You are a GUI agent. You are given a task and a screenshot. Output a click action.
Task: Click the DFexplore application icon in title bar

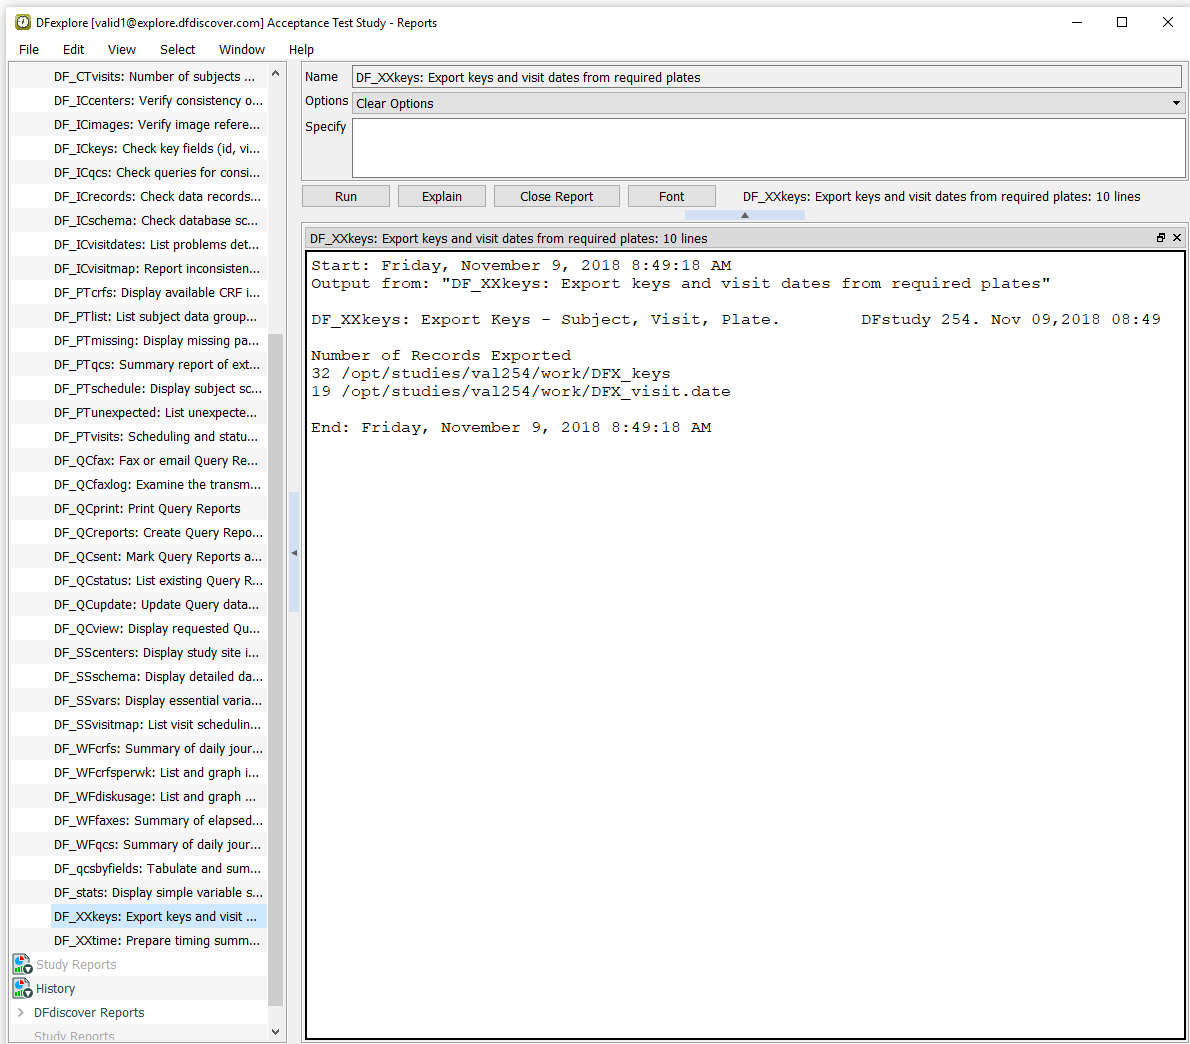tap(23, 22)
